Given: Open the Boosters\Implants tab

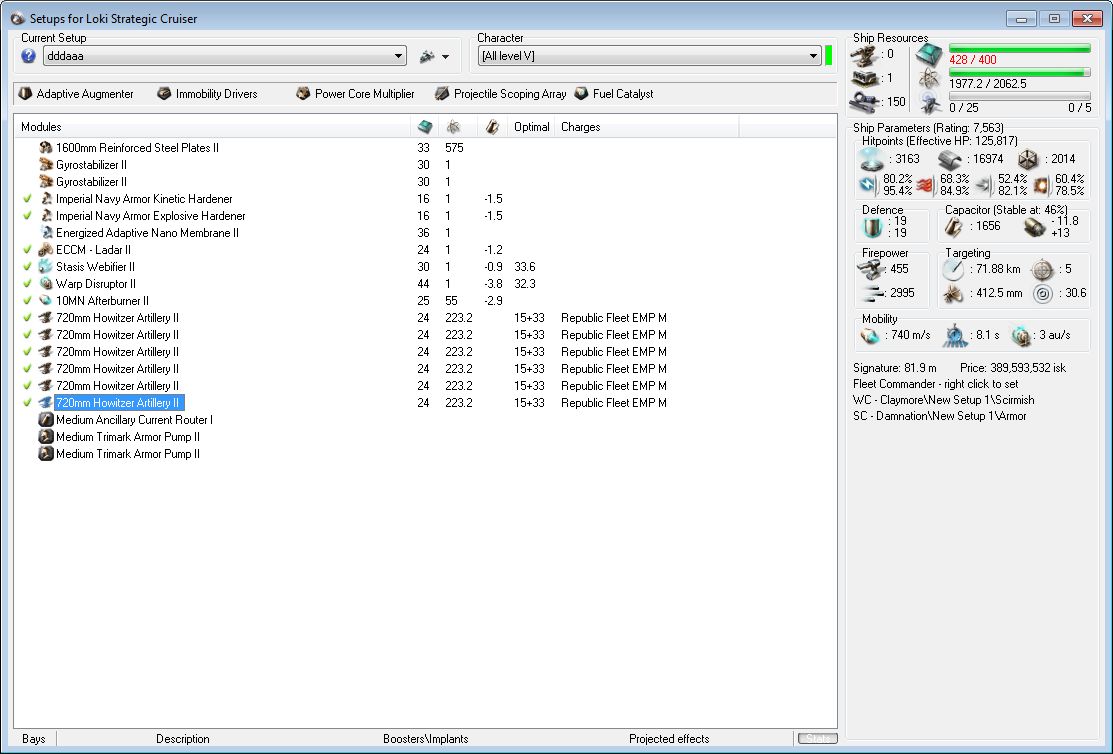Looking at the screenshot, I should click(x=426, y=739).
